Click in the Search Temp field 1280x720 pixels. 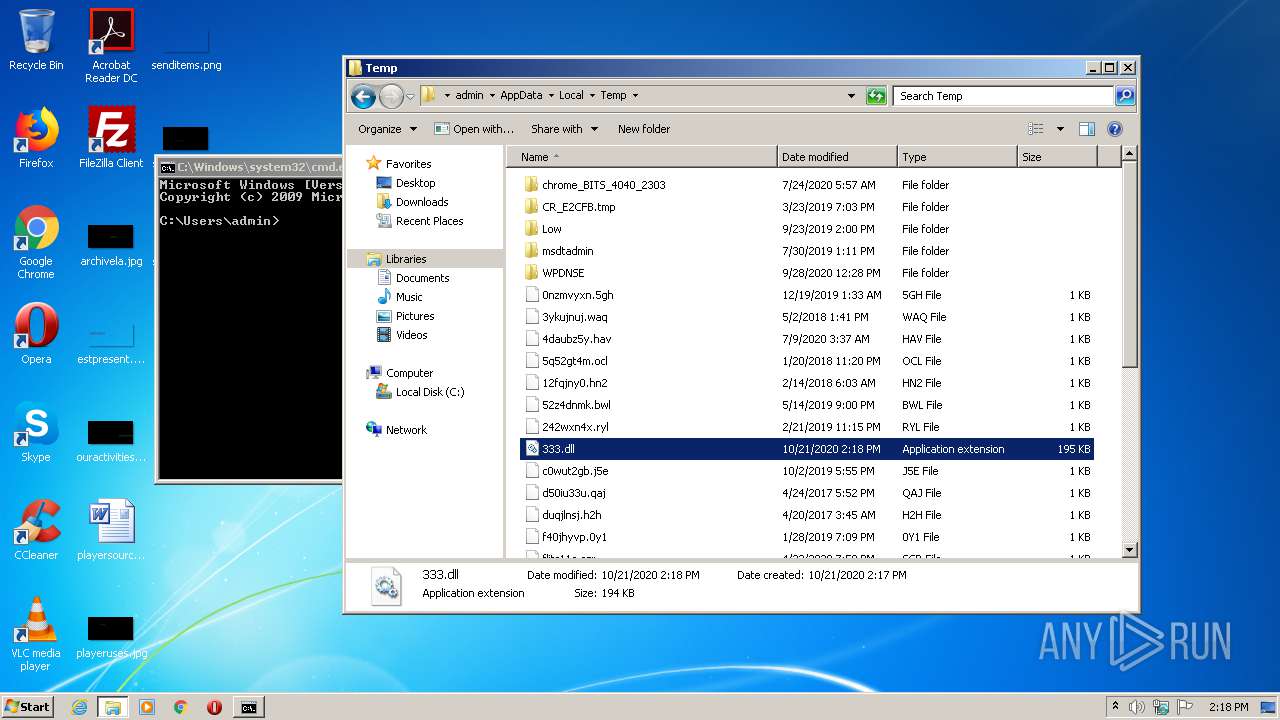pos(1003,96)
